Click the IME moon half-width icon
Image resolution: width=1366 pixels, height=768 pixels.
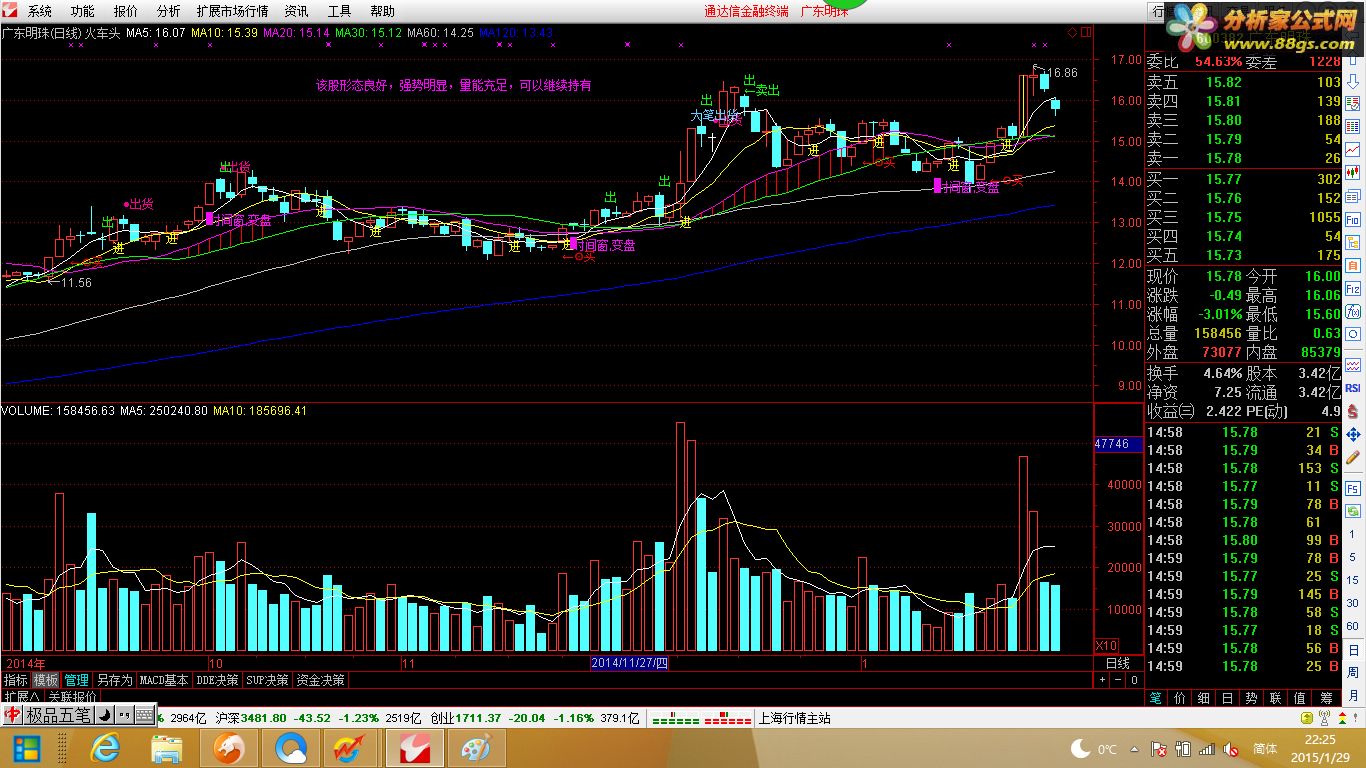tap(104, 715)
